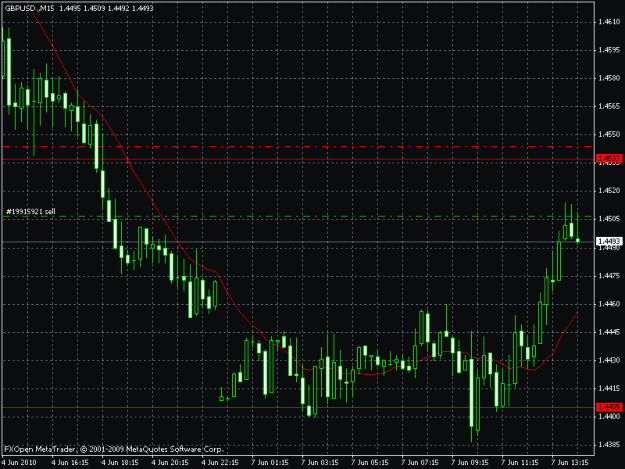Click the 1.4550 price axis label

click(609, 135)
